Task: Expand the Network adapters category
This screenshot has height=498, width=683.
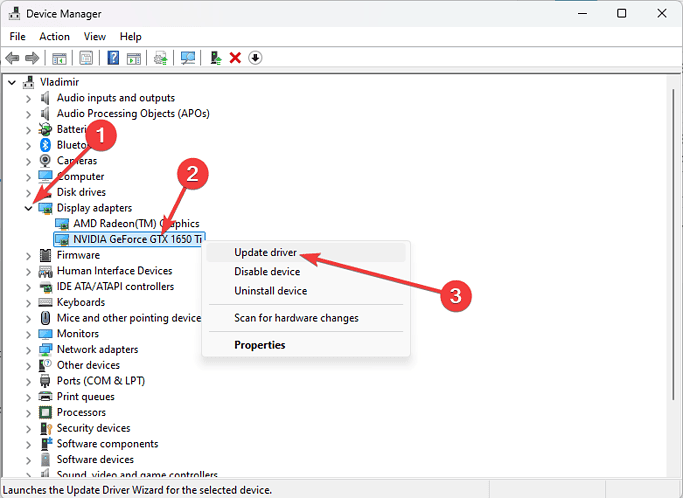Action: pyautogui.click(x=27, y=349)
